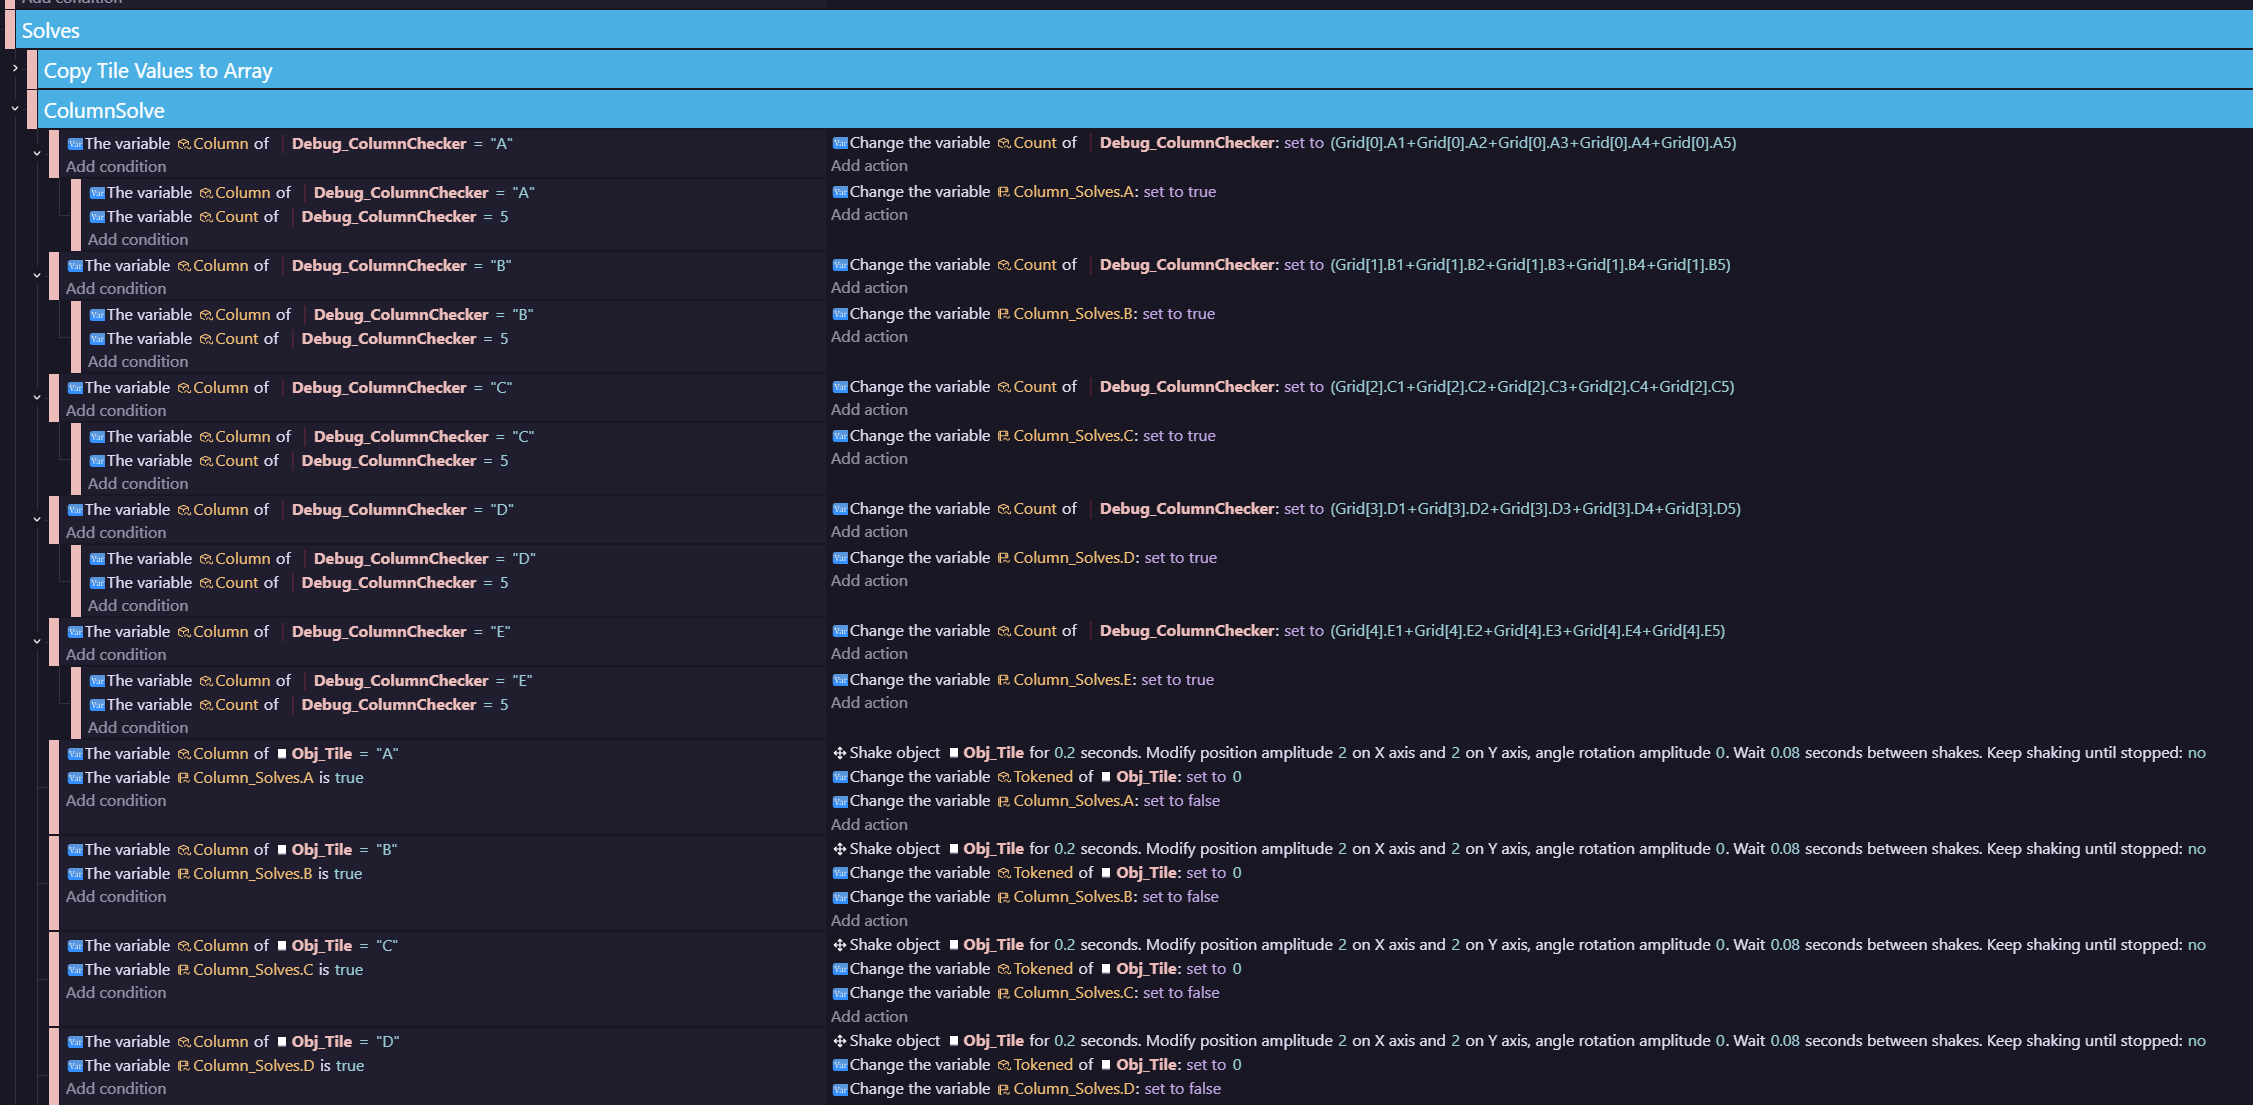Collapse the Column = "D" event's sub-events
The image size is (2253, 1105).
tap(37, 520)
